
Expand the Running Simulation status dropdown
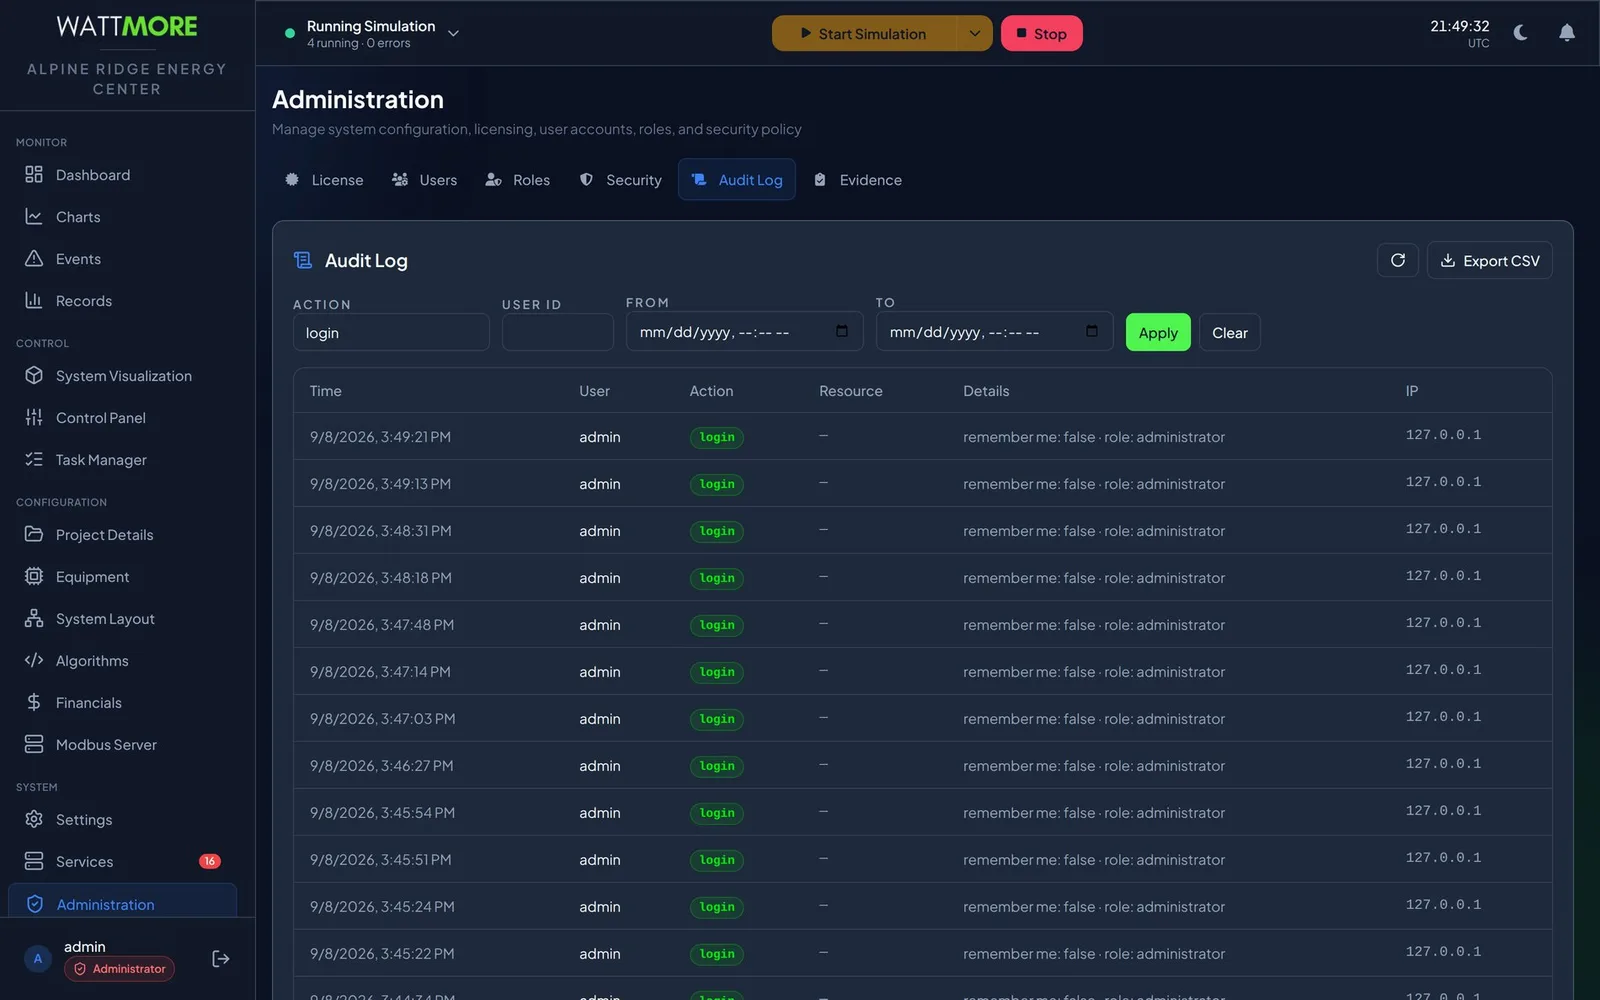click(x=454, y=34)
